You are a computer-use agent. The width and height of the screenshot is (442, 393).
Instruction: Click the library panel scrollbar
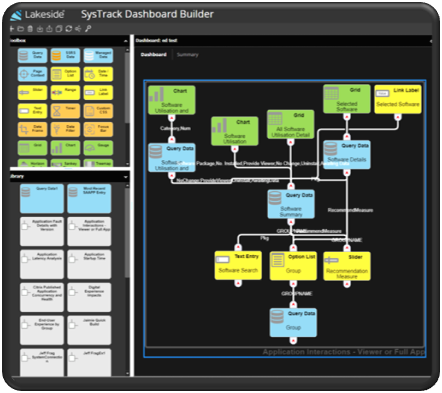pos(127,232)
